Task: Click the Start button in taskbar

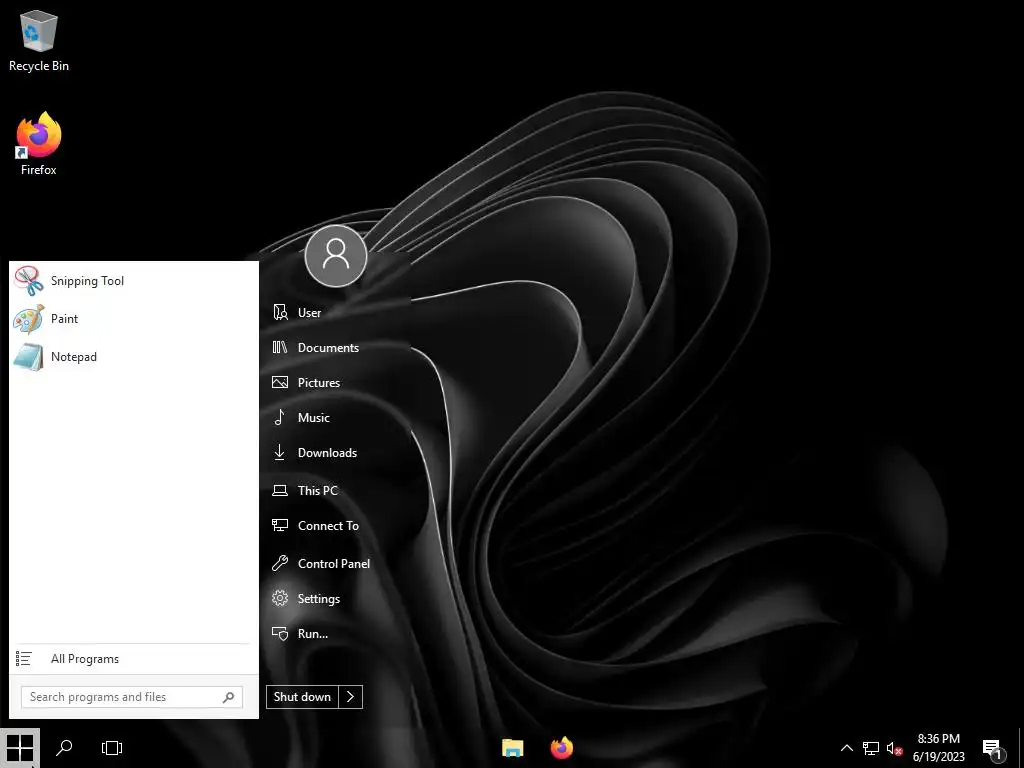Action: coord(20,748)
